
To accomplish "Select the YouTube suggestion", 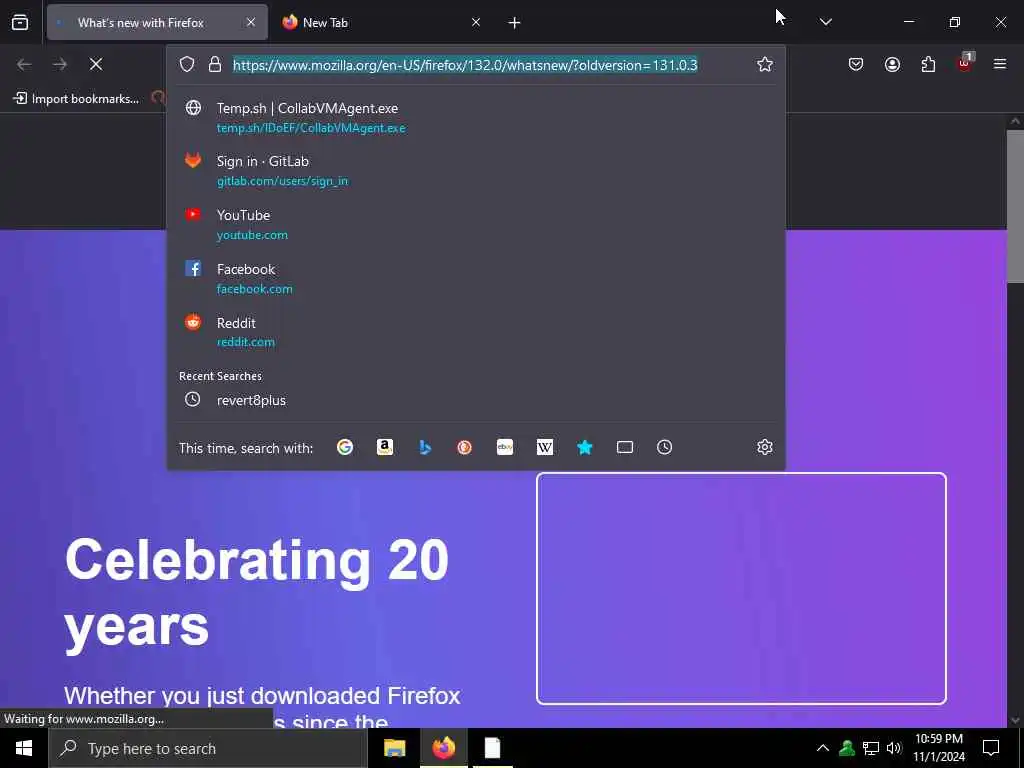I will click(x=475, y=225).
